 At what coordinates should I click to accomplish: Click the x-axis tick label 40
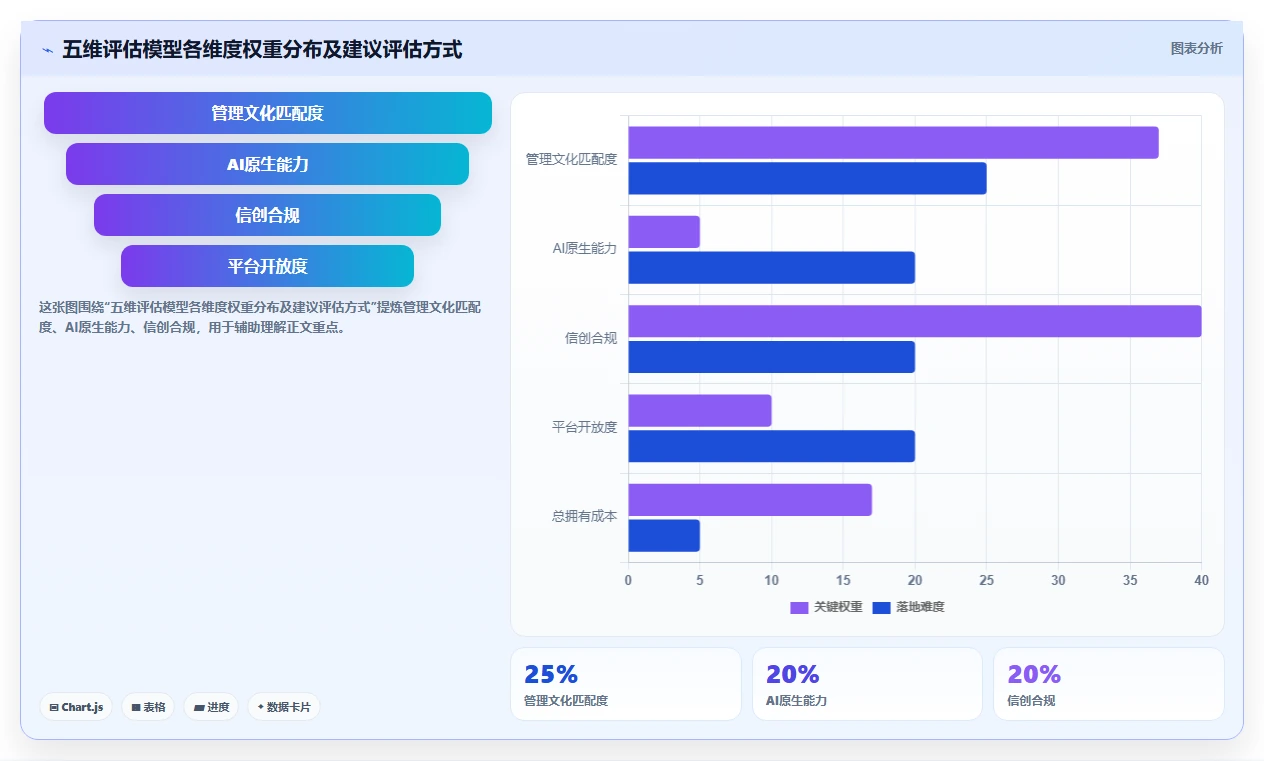pyautogui.click(x=1201, y=580)
